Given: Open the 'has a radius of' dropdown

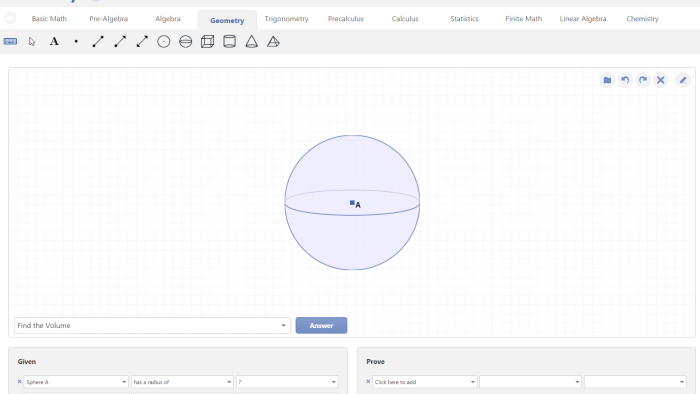Looking at the screenshot, I should pos(182,382).
